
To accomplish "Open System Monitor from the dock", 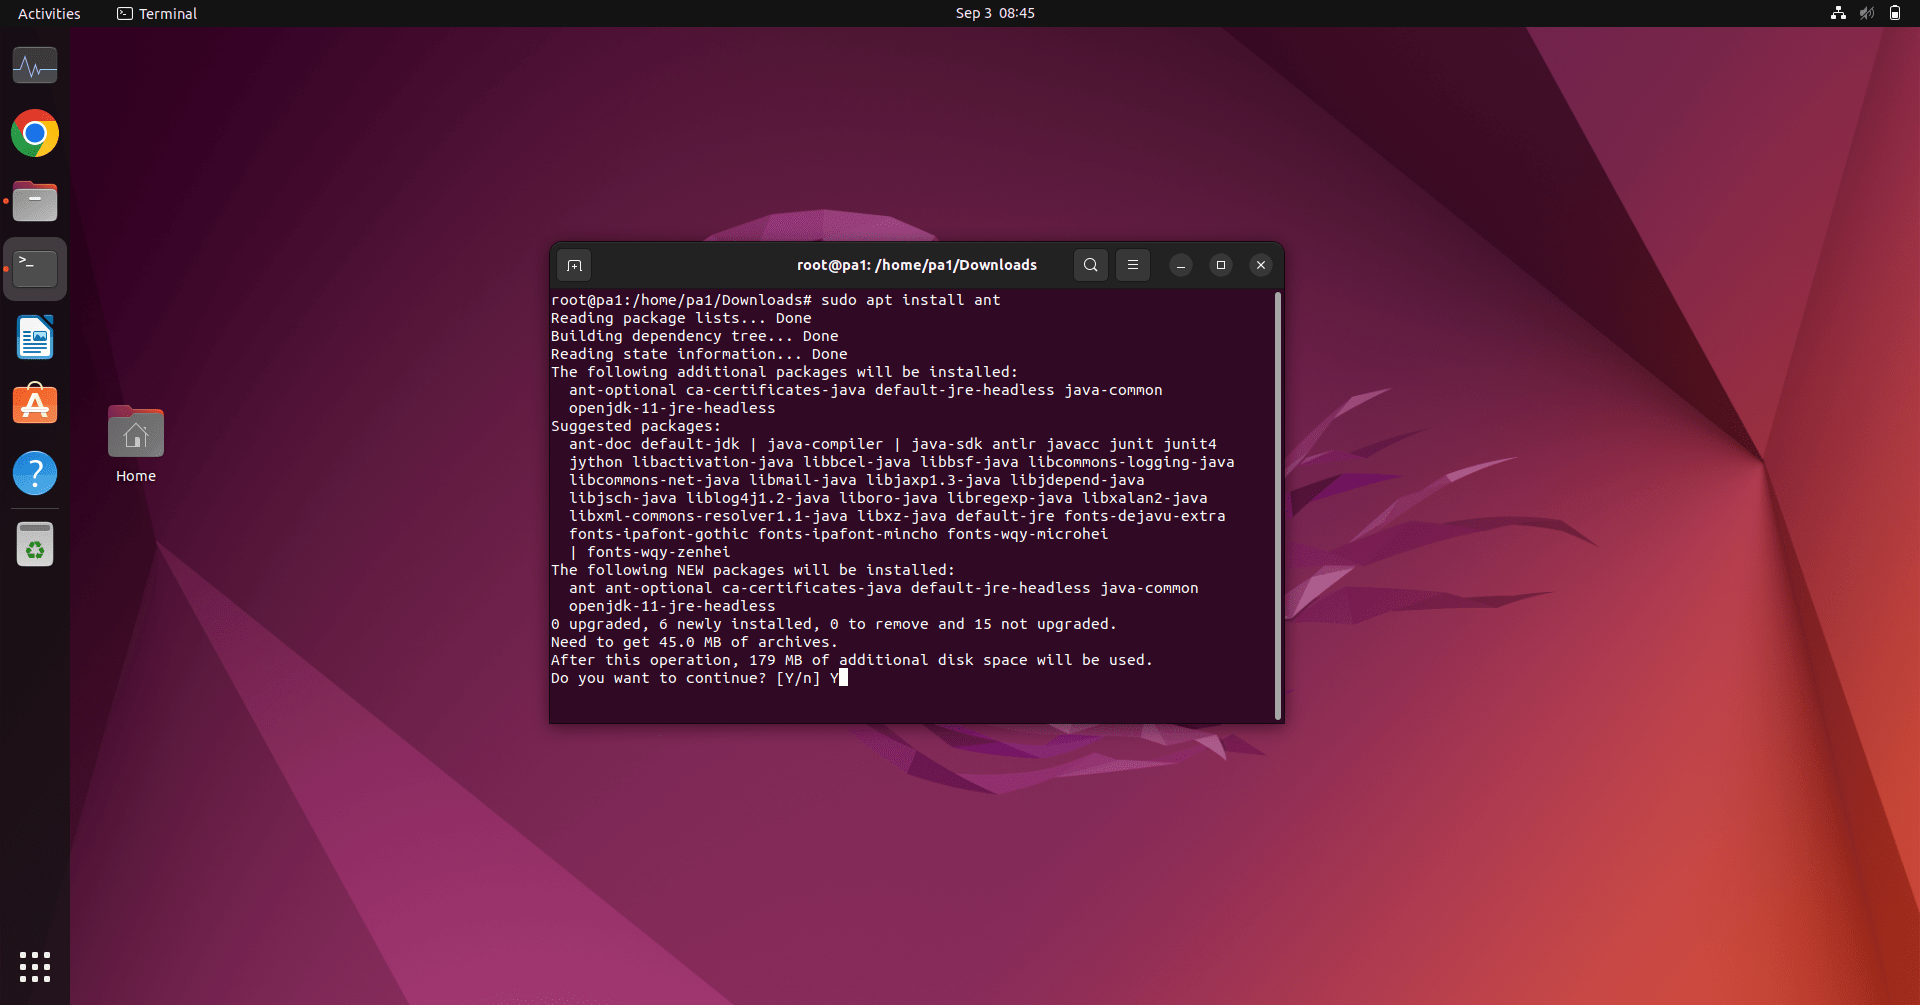I will (34, 65).
